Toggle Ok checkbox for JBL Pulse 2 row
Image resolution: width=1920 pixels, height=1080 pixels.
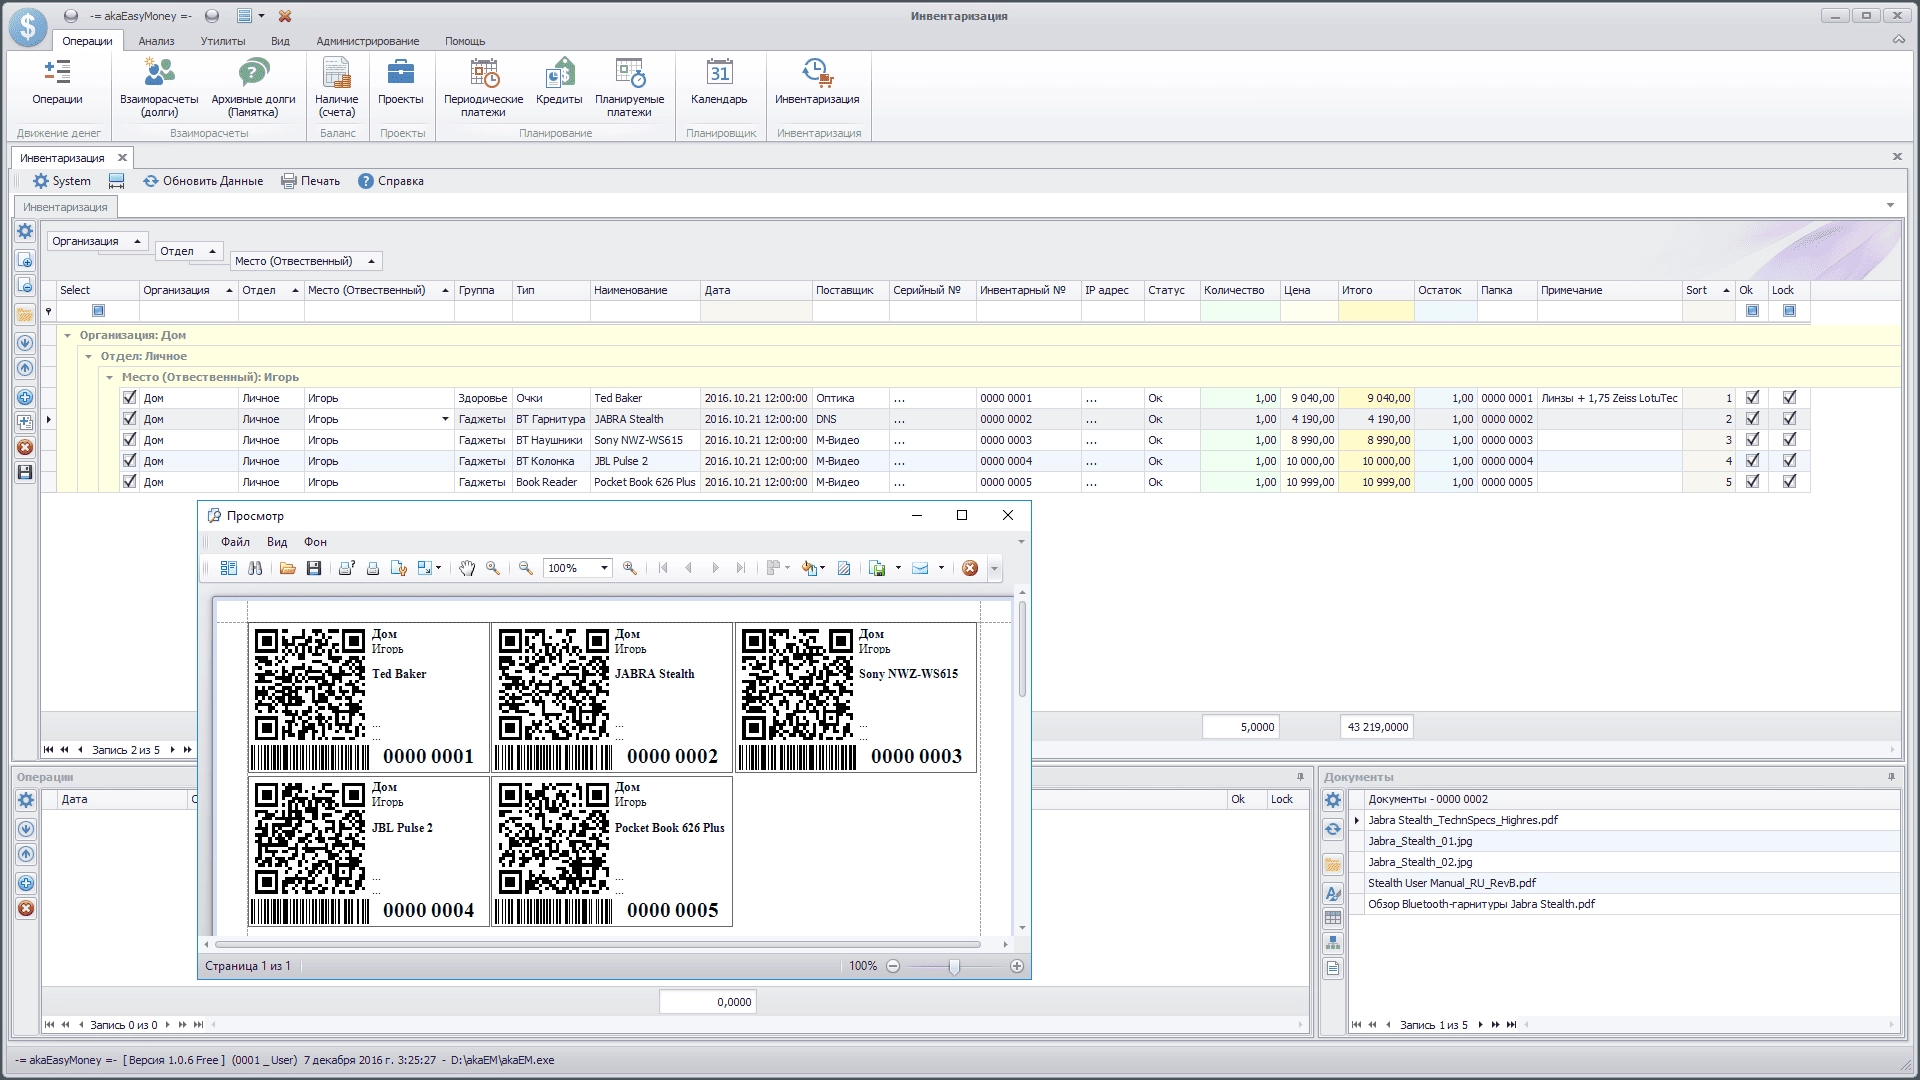(x=1752, y=461)
